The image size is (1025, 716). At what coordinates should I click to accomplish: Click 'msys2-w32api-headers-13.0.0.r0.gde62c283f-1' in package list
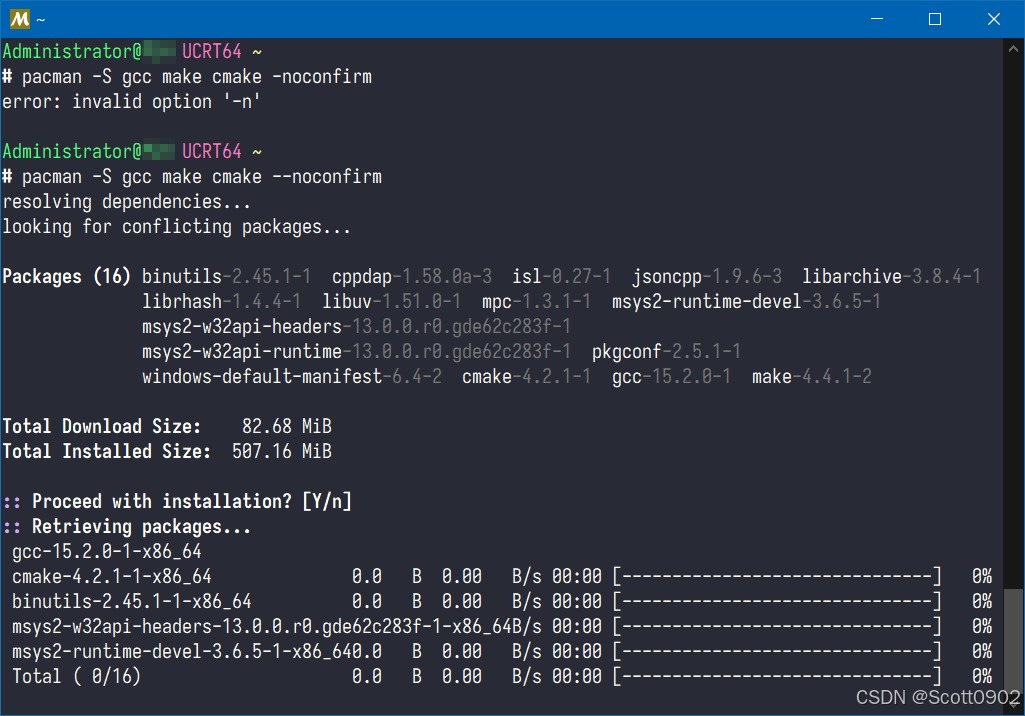pos(356,326)
